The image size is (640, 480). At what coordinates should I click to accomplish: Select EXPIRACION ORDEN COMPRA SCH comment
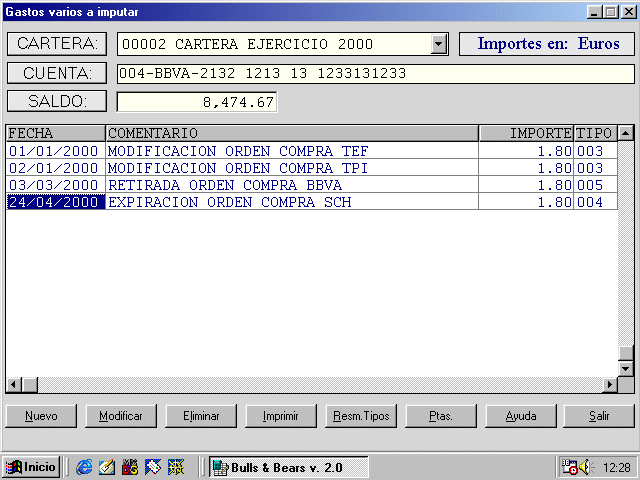click(292, 202)
